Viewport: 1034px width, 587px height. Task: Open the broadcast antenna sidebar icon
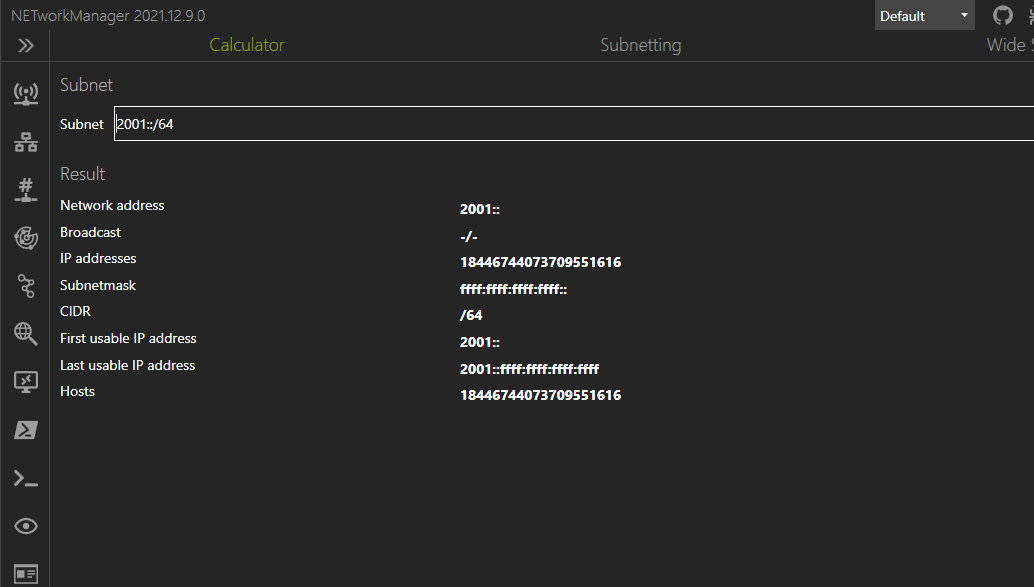point(26,94)
